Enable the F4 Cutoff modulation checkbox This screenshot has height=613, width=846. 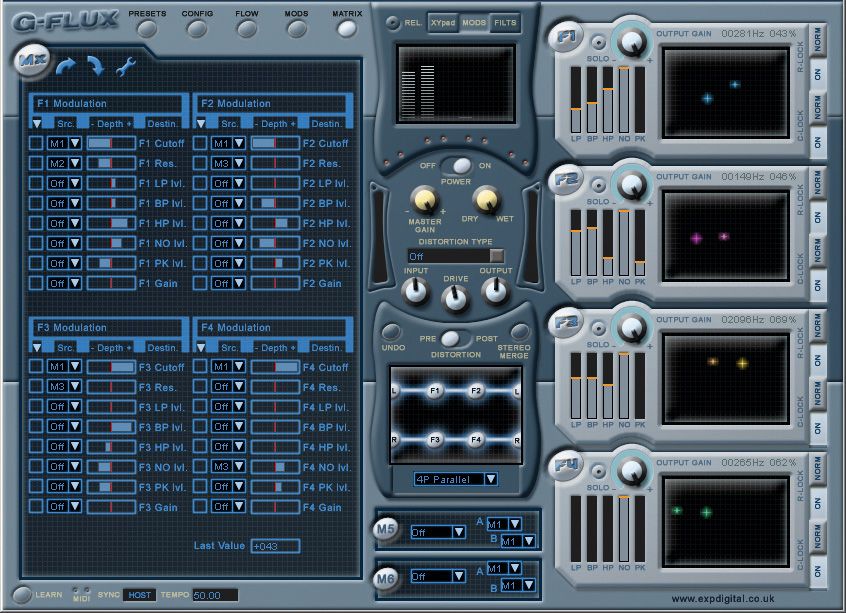pos(200,366)
